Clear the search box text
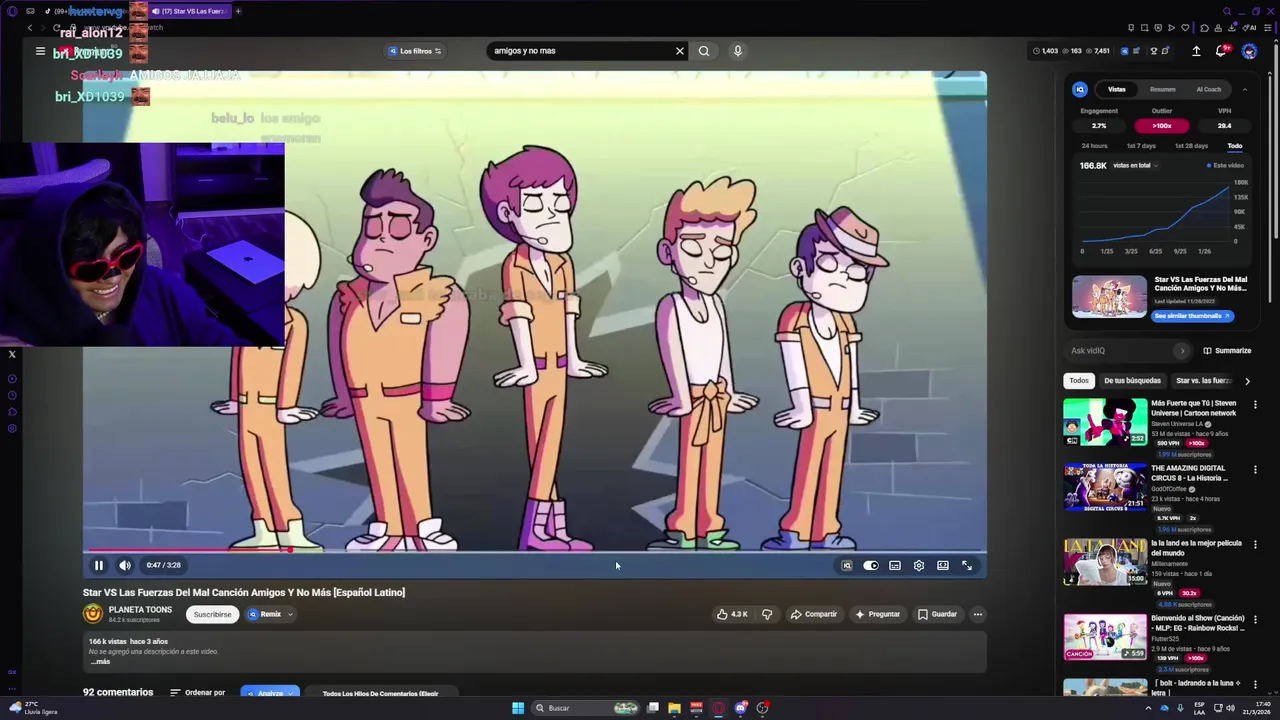The image size is (1280, 720). tap(680, 51)
